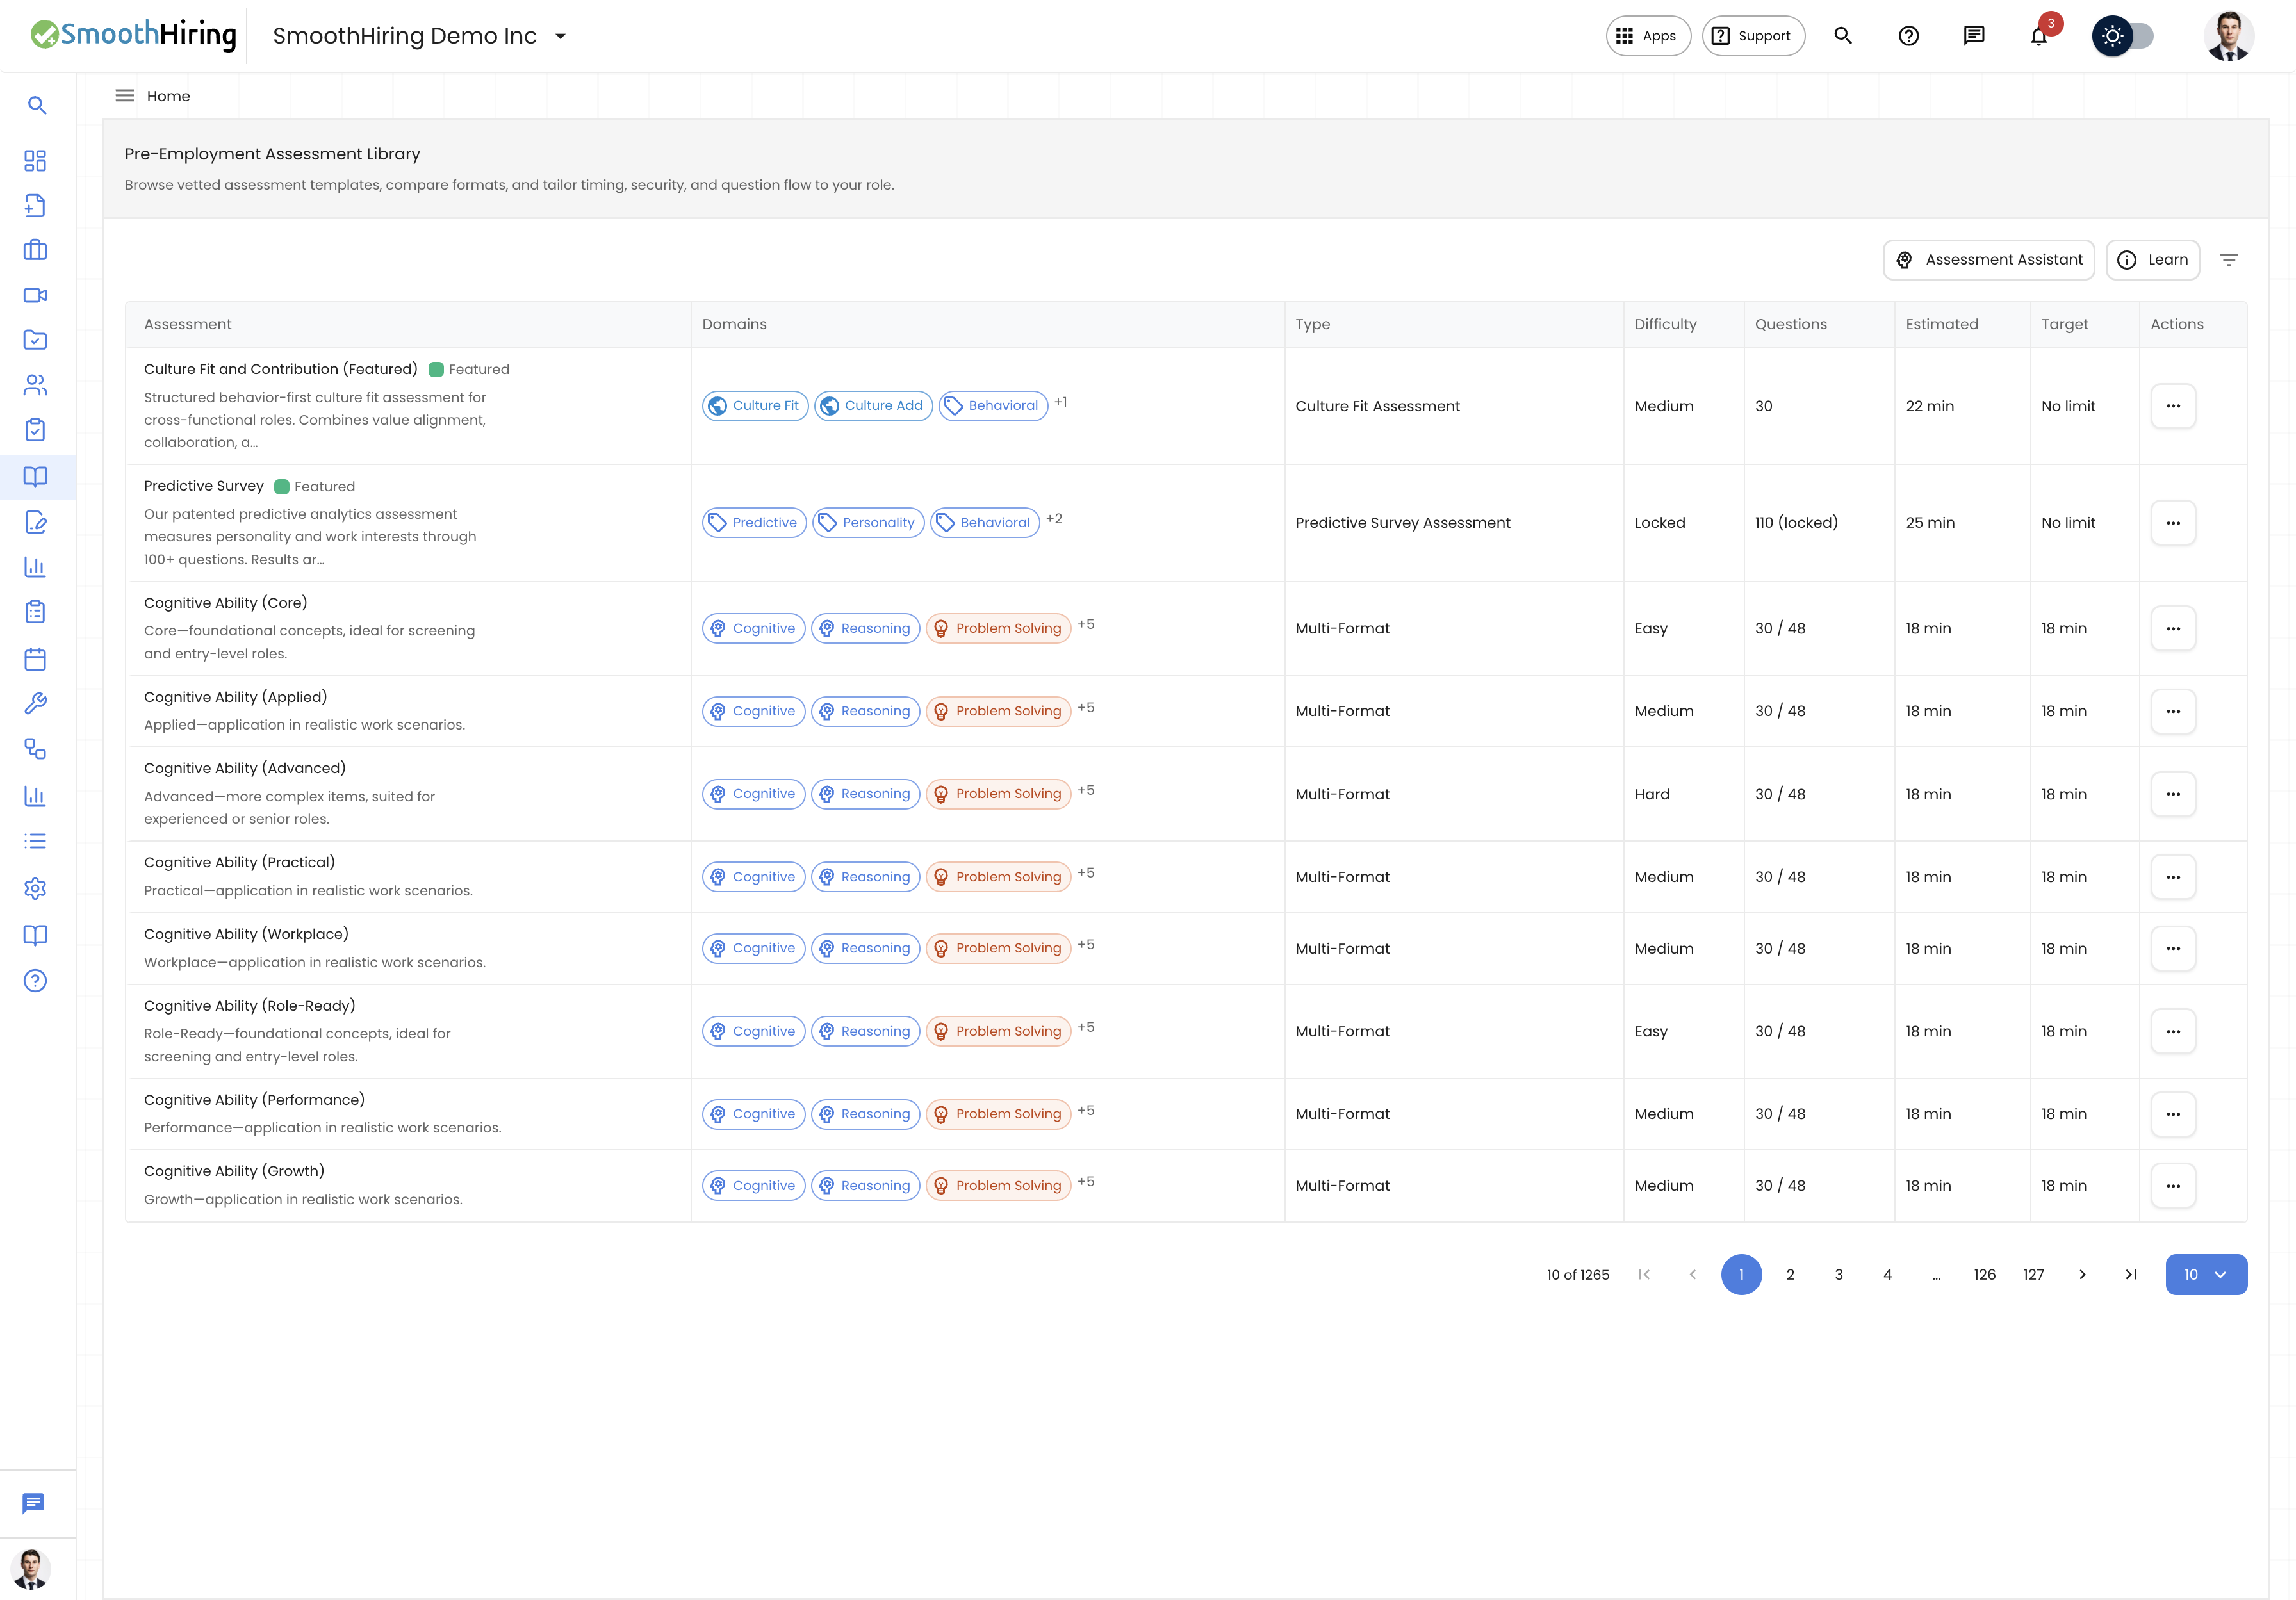This screenshot has width=2296, height=1600.
Task: Open the messages icon in top bar
Action: [x=1974, y=36]
